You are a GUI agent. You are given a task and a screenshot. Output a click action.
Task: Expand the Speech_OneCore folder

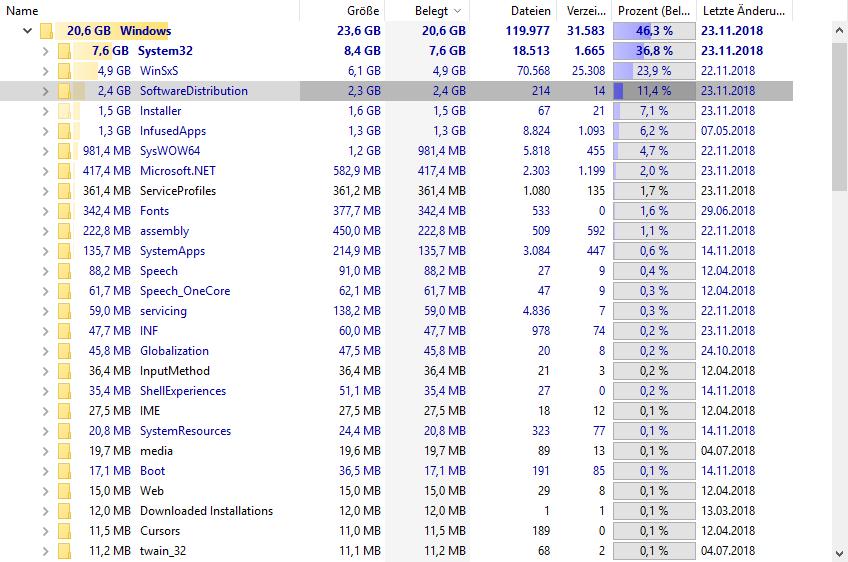pyautogui.click(x=45, y=292)
